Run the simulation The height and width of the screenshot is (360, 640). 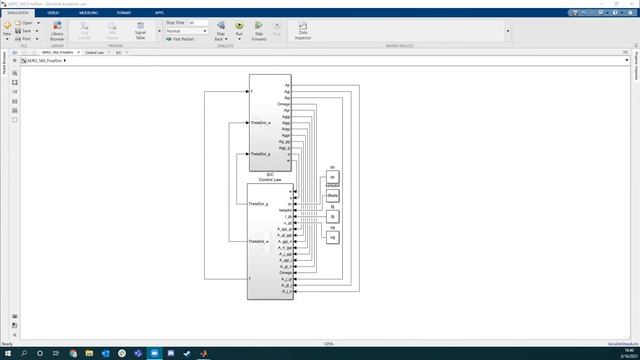239,26
